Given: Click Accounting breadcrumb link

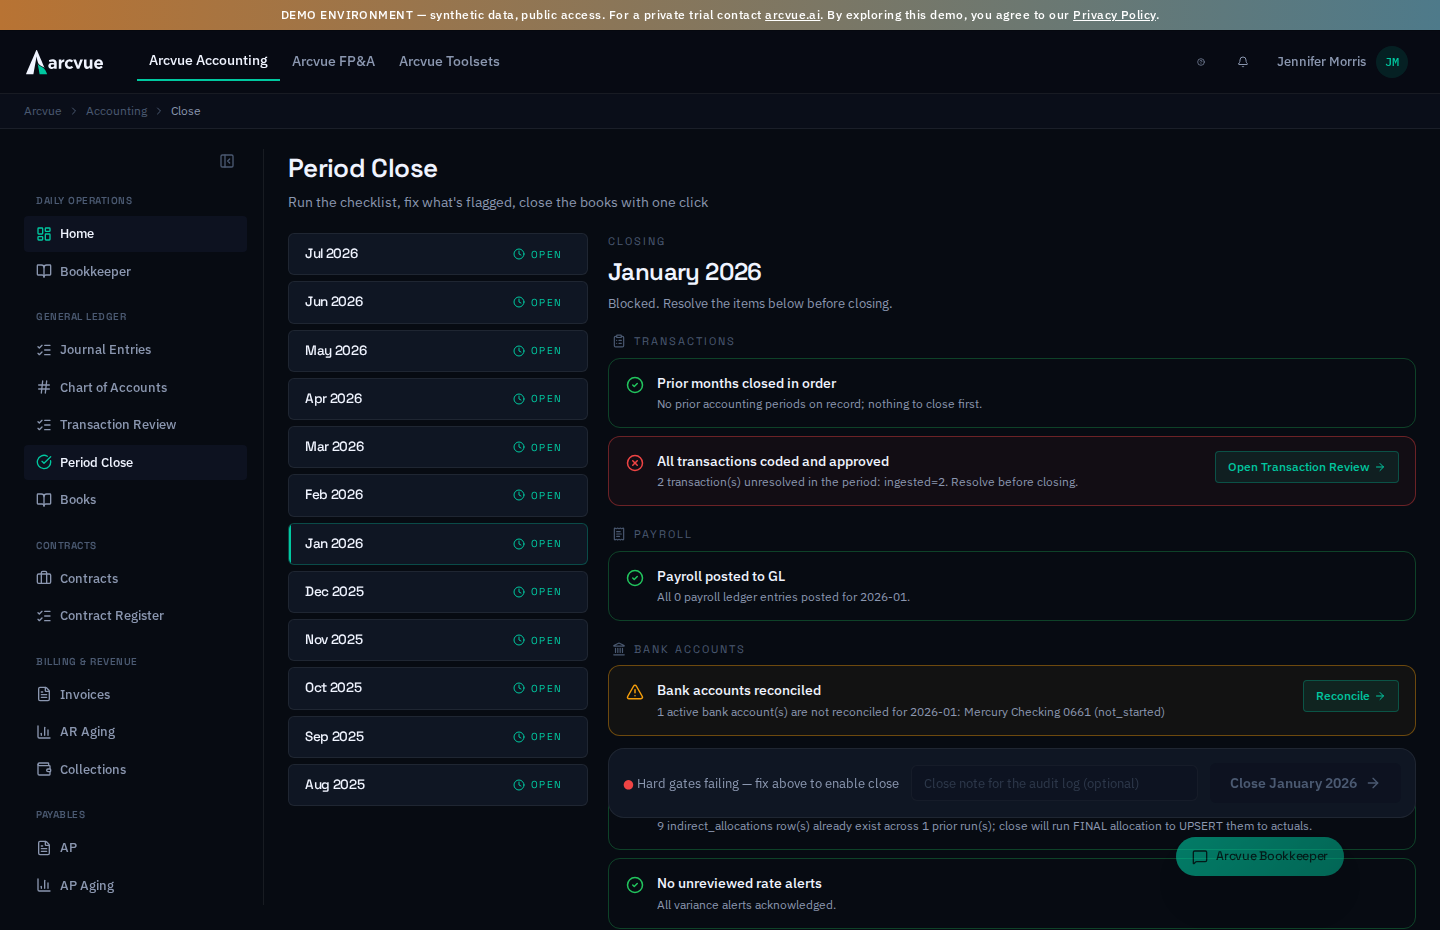Looking at the screenshot, I should (x=116, y=111).
